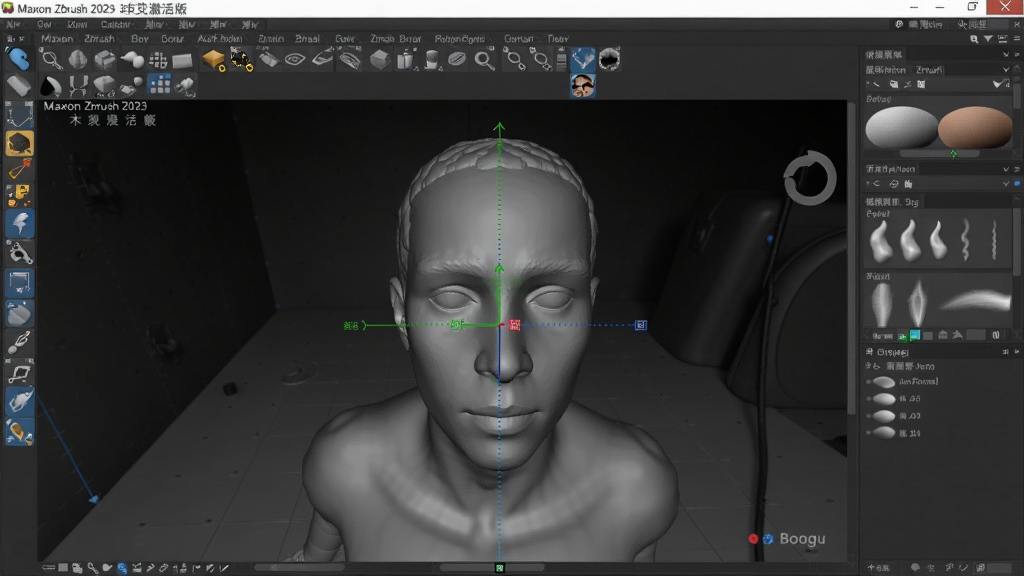Open the Guie menu
The image size is (1024, 576).
(345, 39)
